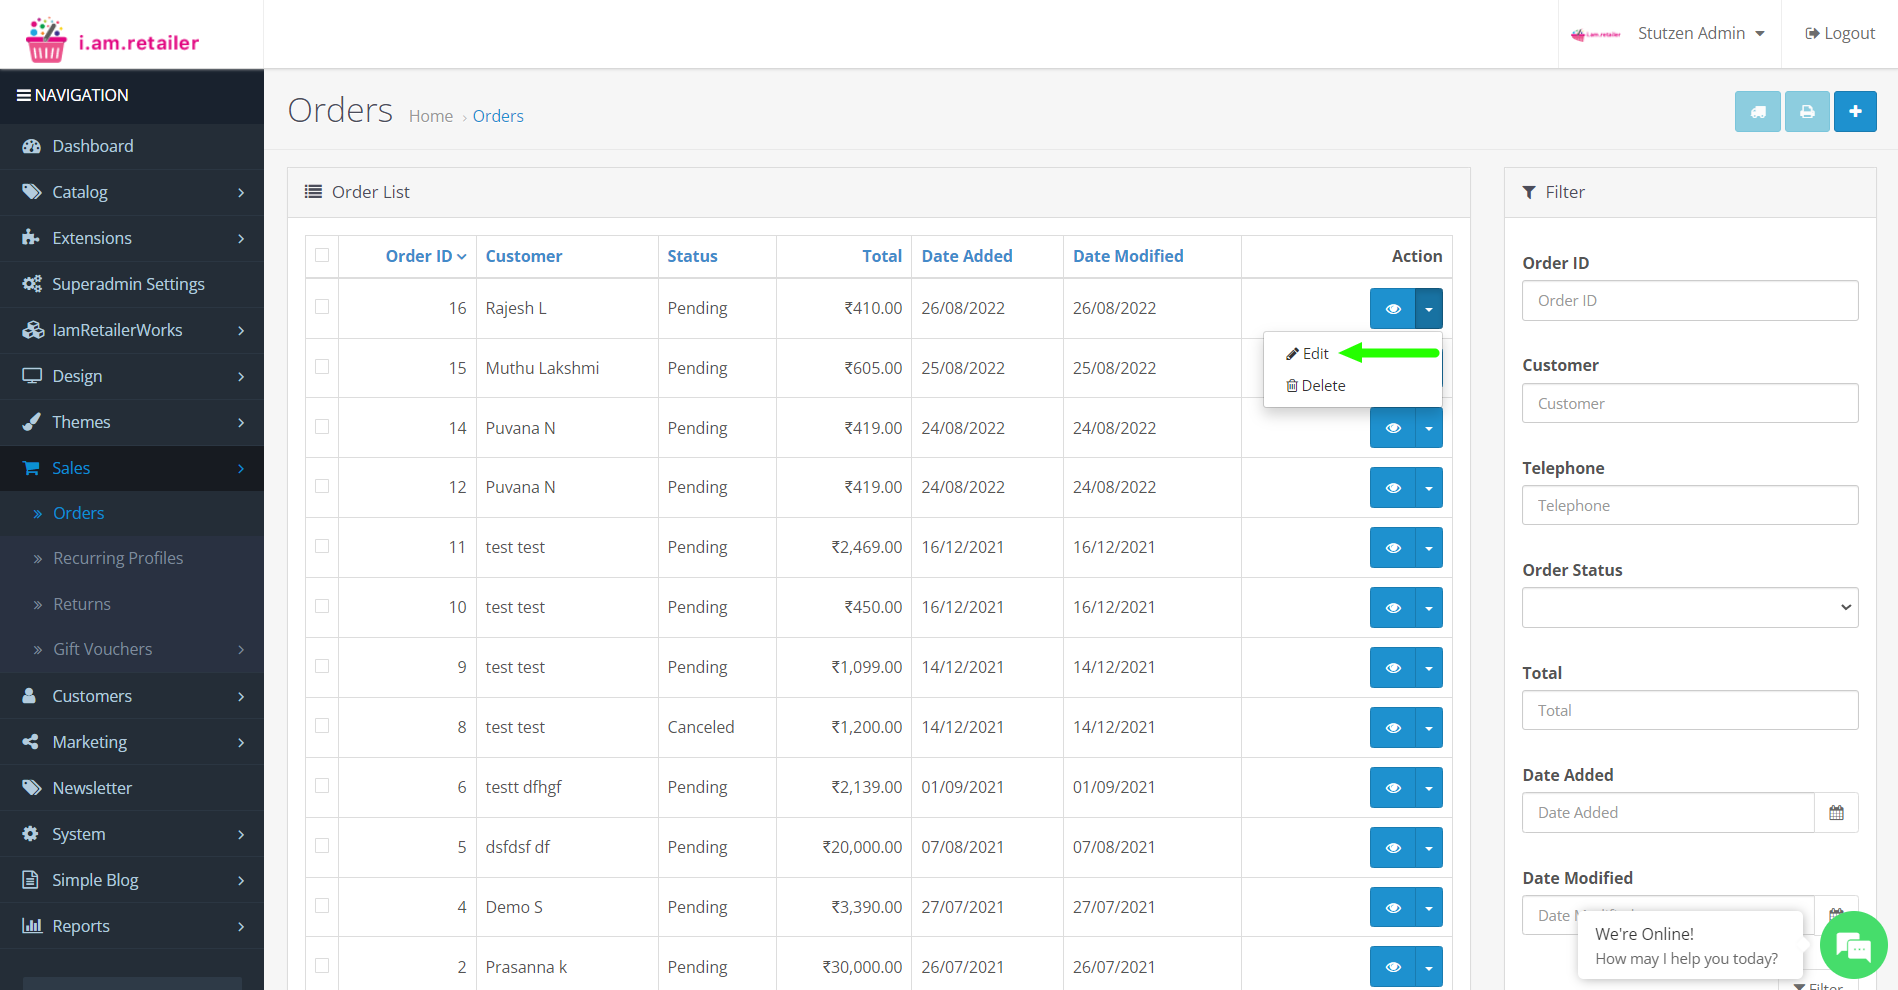Click the Logout link
This screenshot has height=990, width=1898.
[1840, 34]
